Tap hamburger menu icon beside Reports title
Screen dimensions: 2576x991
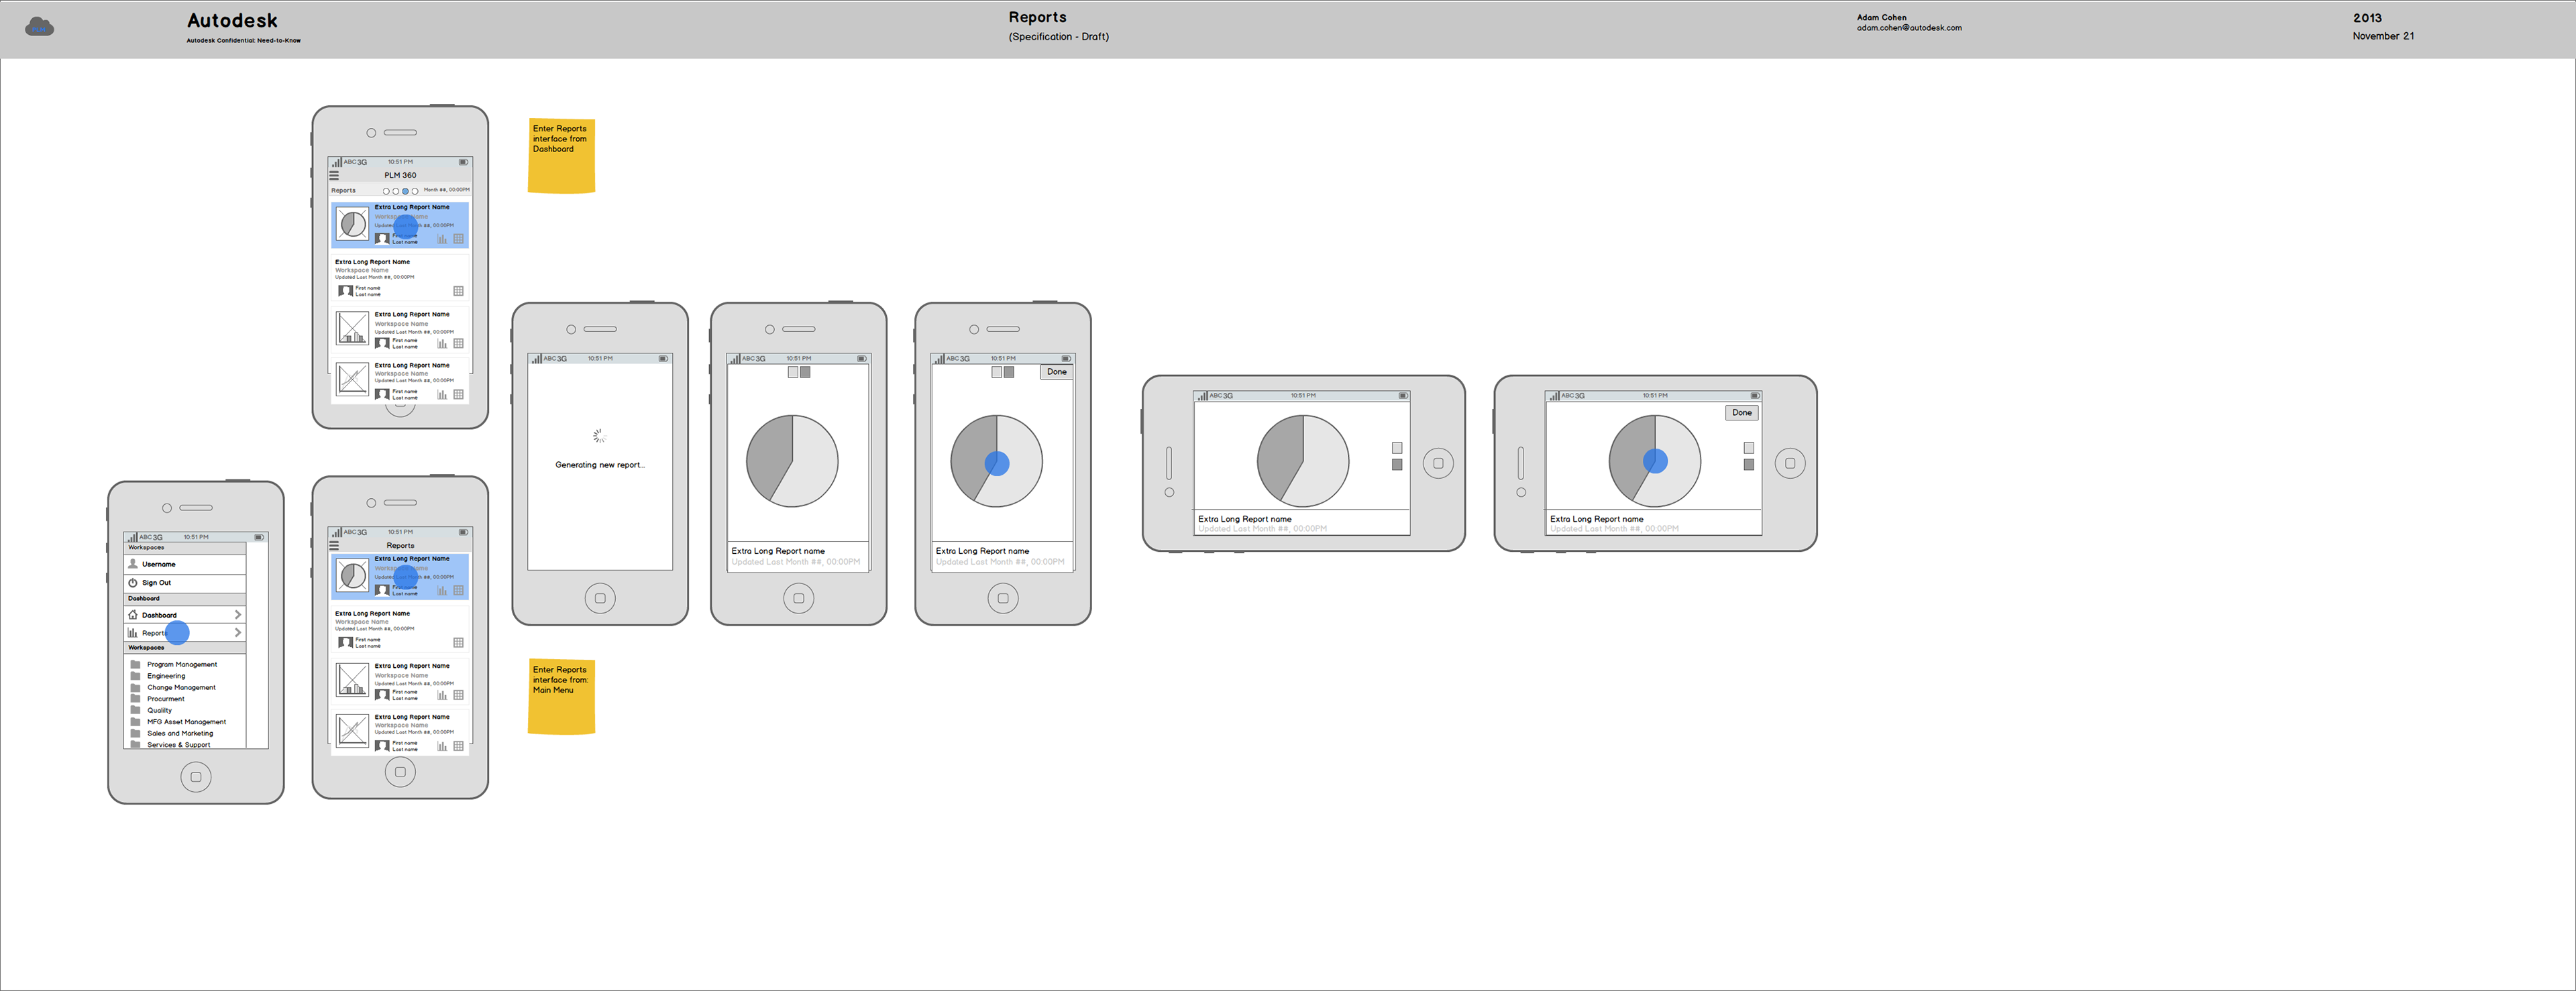coord(334,545)
